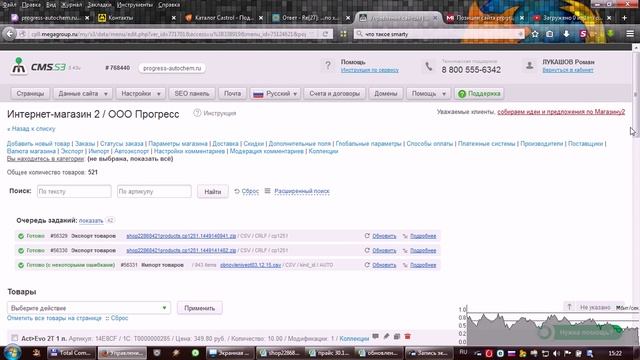Open Total Commander from the taskbar

coord(71,353)
